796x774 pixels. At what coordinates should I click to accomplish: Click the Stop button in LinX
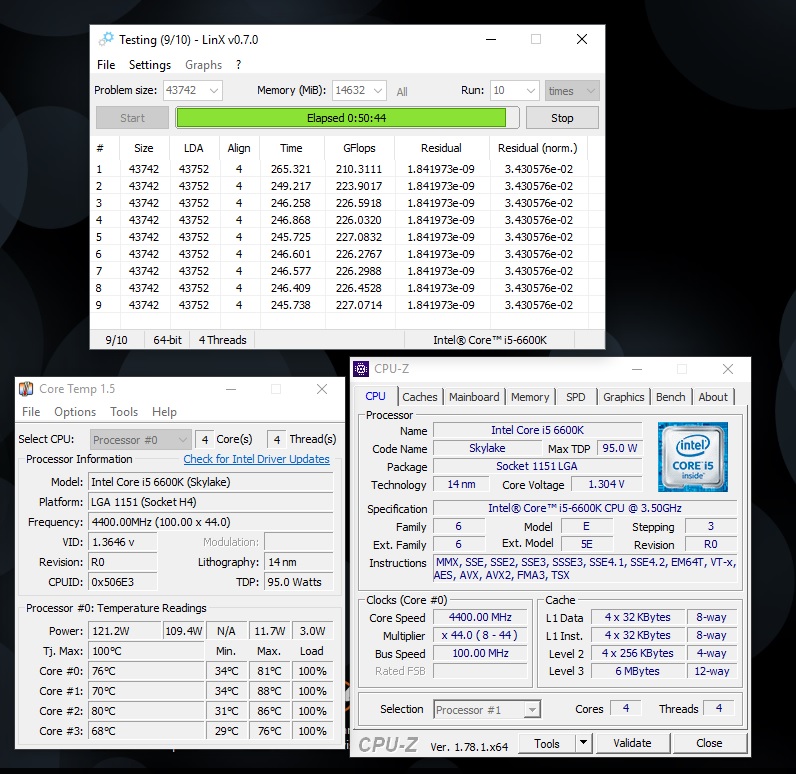pyautogui.click(x=562, y=118)
